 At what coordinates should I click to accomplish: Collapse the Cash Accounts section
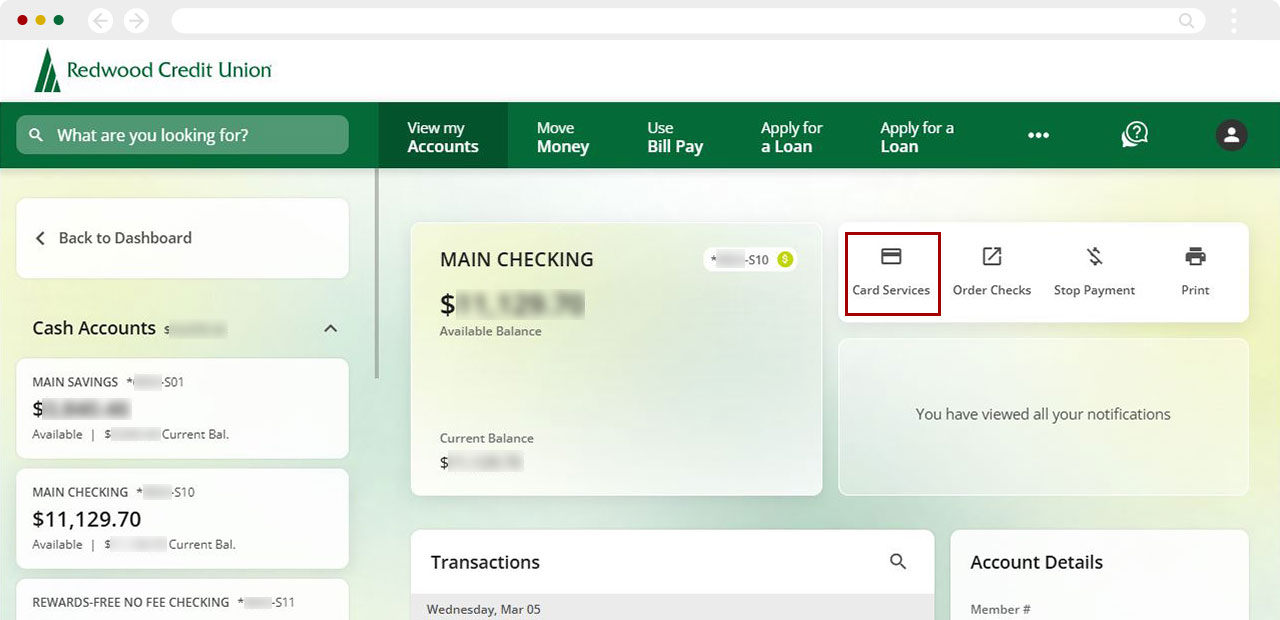click(x=331, y=328)
